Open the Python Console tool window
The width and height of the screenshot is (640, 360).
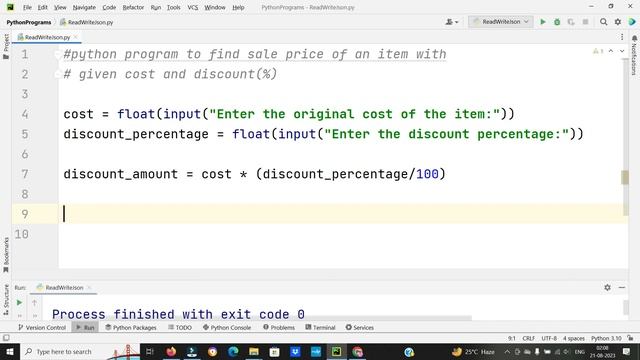[227, 327]
